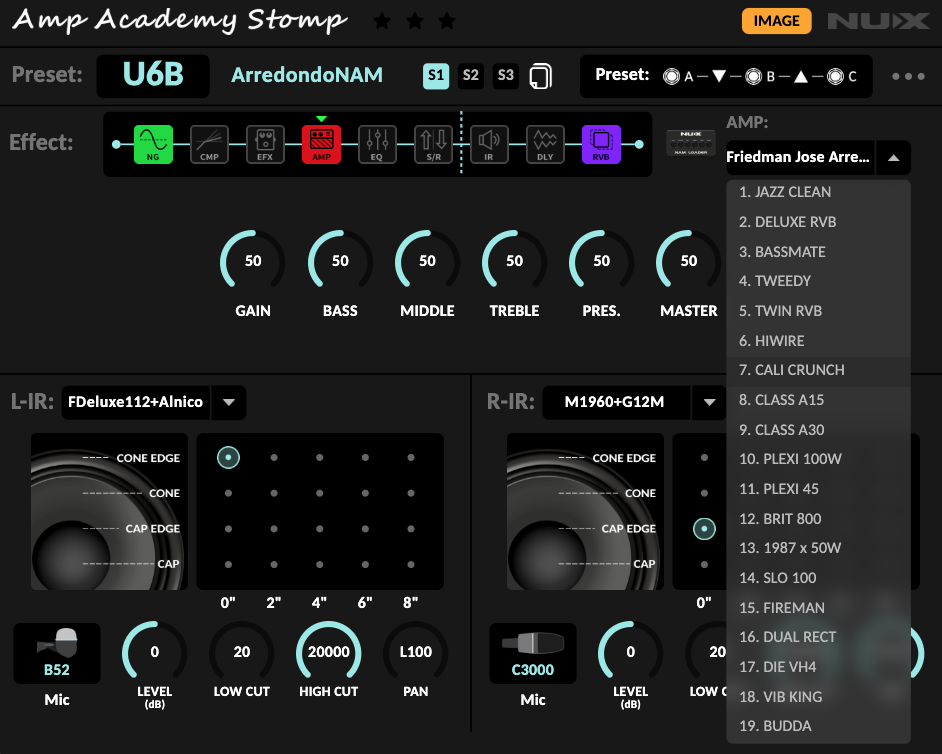Choose 7. CALI CRUNCH amp

click(x=818, y=370)
